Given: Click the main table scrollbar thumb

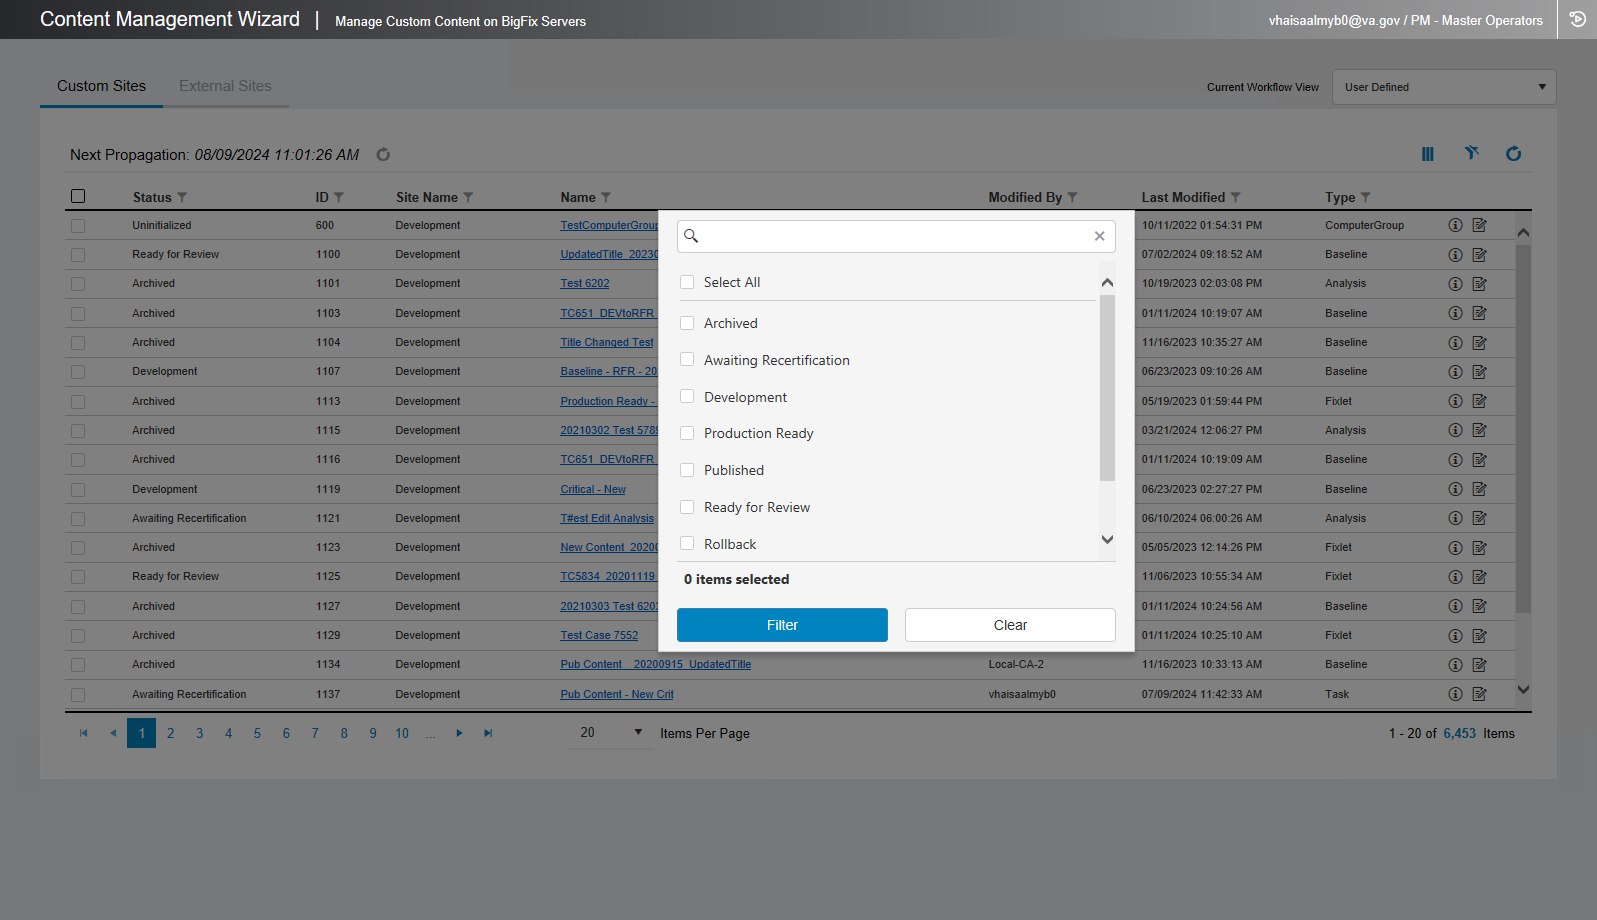Looking at the screenshot, I should 1523,428.
